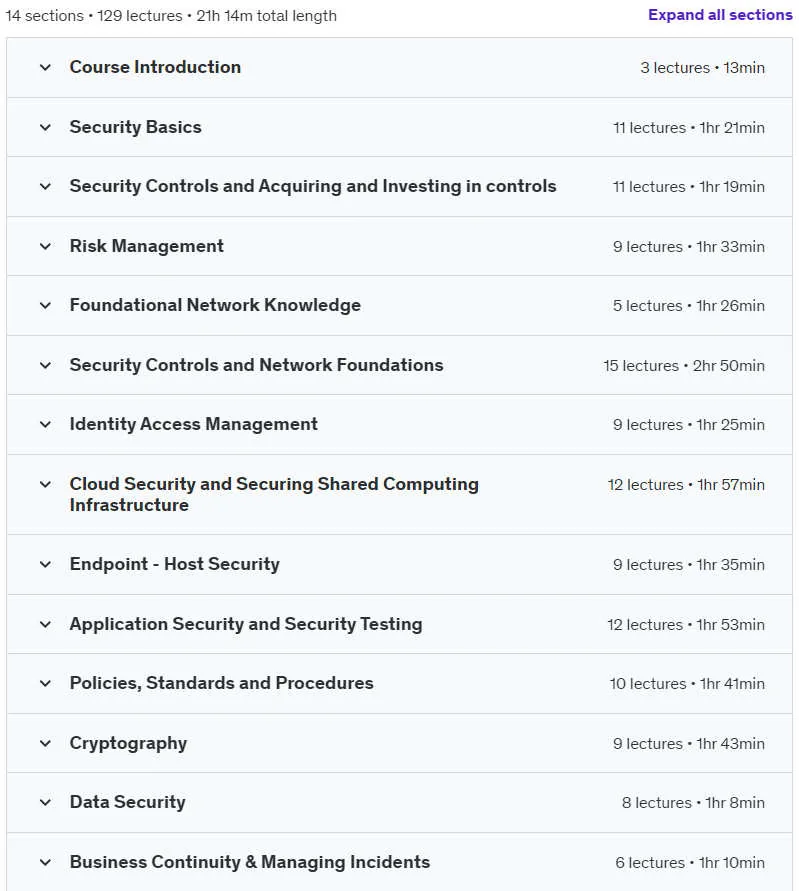Image resolution: width=799 pixels, height=891 pixels.
Task: Click chevron next to Policies, Standards and Procedures
Action: click(45, 684)
